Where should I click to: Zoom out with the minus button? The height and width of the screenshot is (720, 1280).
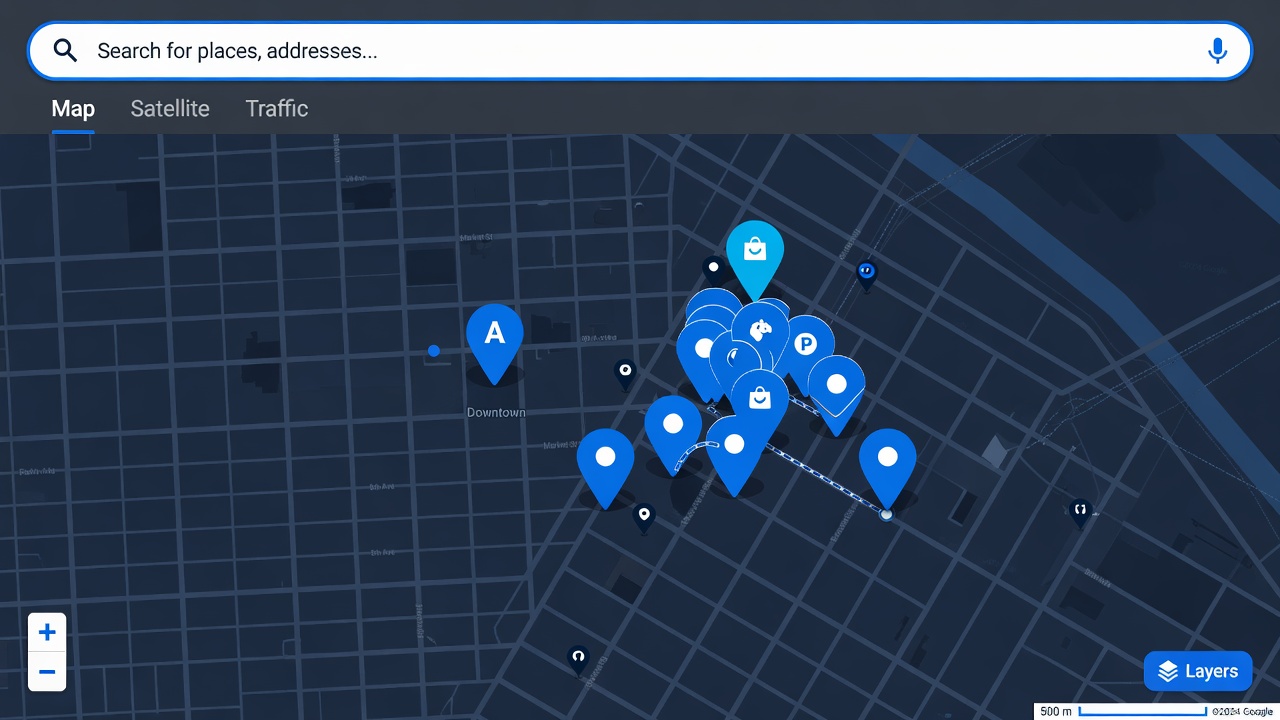47,672
